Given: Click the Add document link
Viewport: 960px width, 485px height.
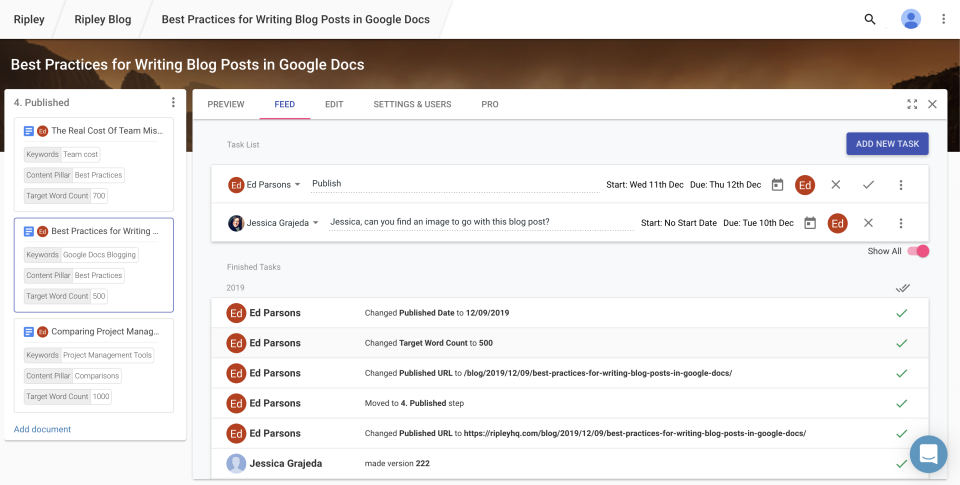Looking at the screenshot, I should [x=42, y=429].
